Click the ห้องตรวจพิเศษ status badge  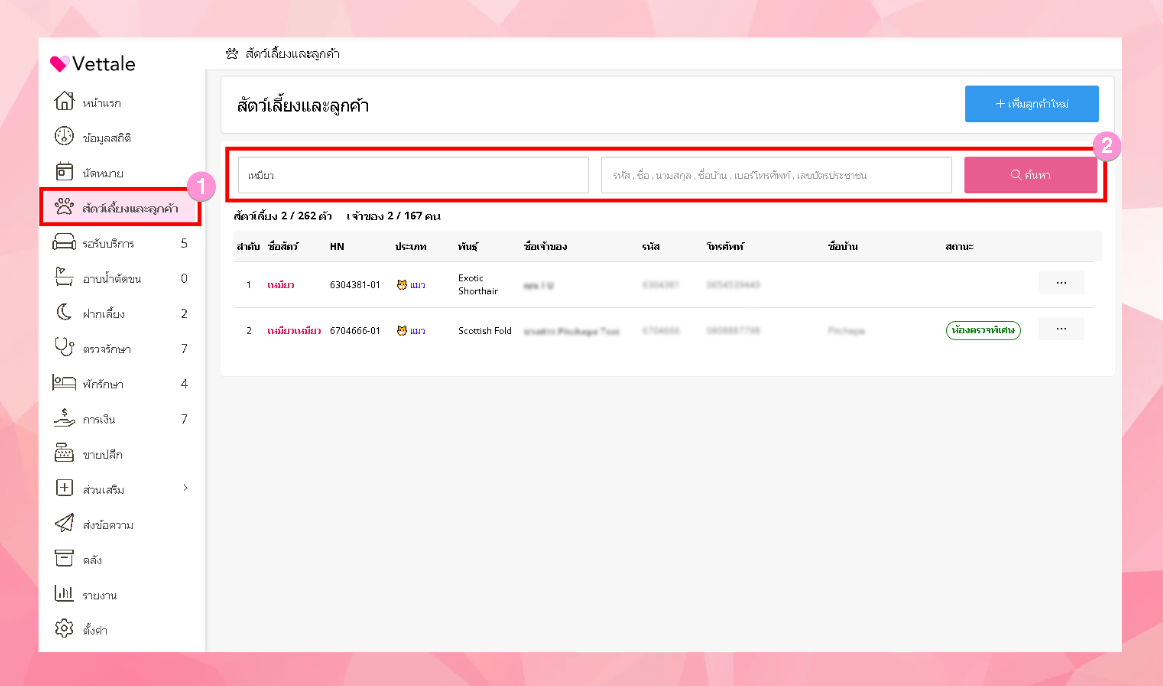983,330
